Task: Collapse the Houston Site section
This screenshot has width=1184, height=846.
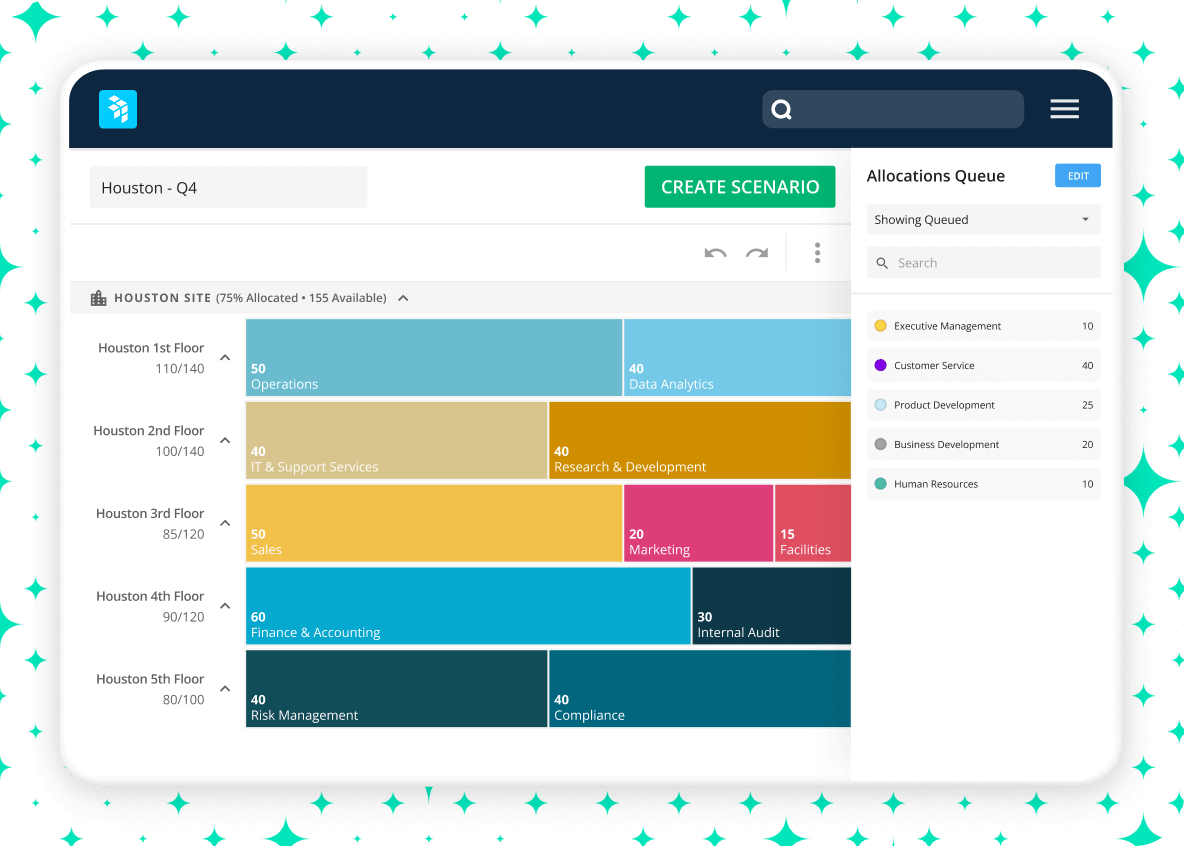Action: pyautogui.click(x=403, y=298)
